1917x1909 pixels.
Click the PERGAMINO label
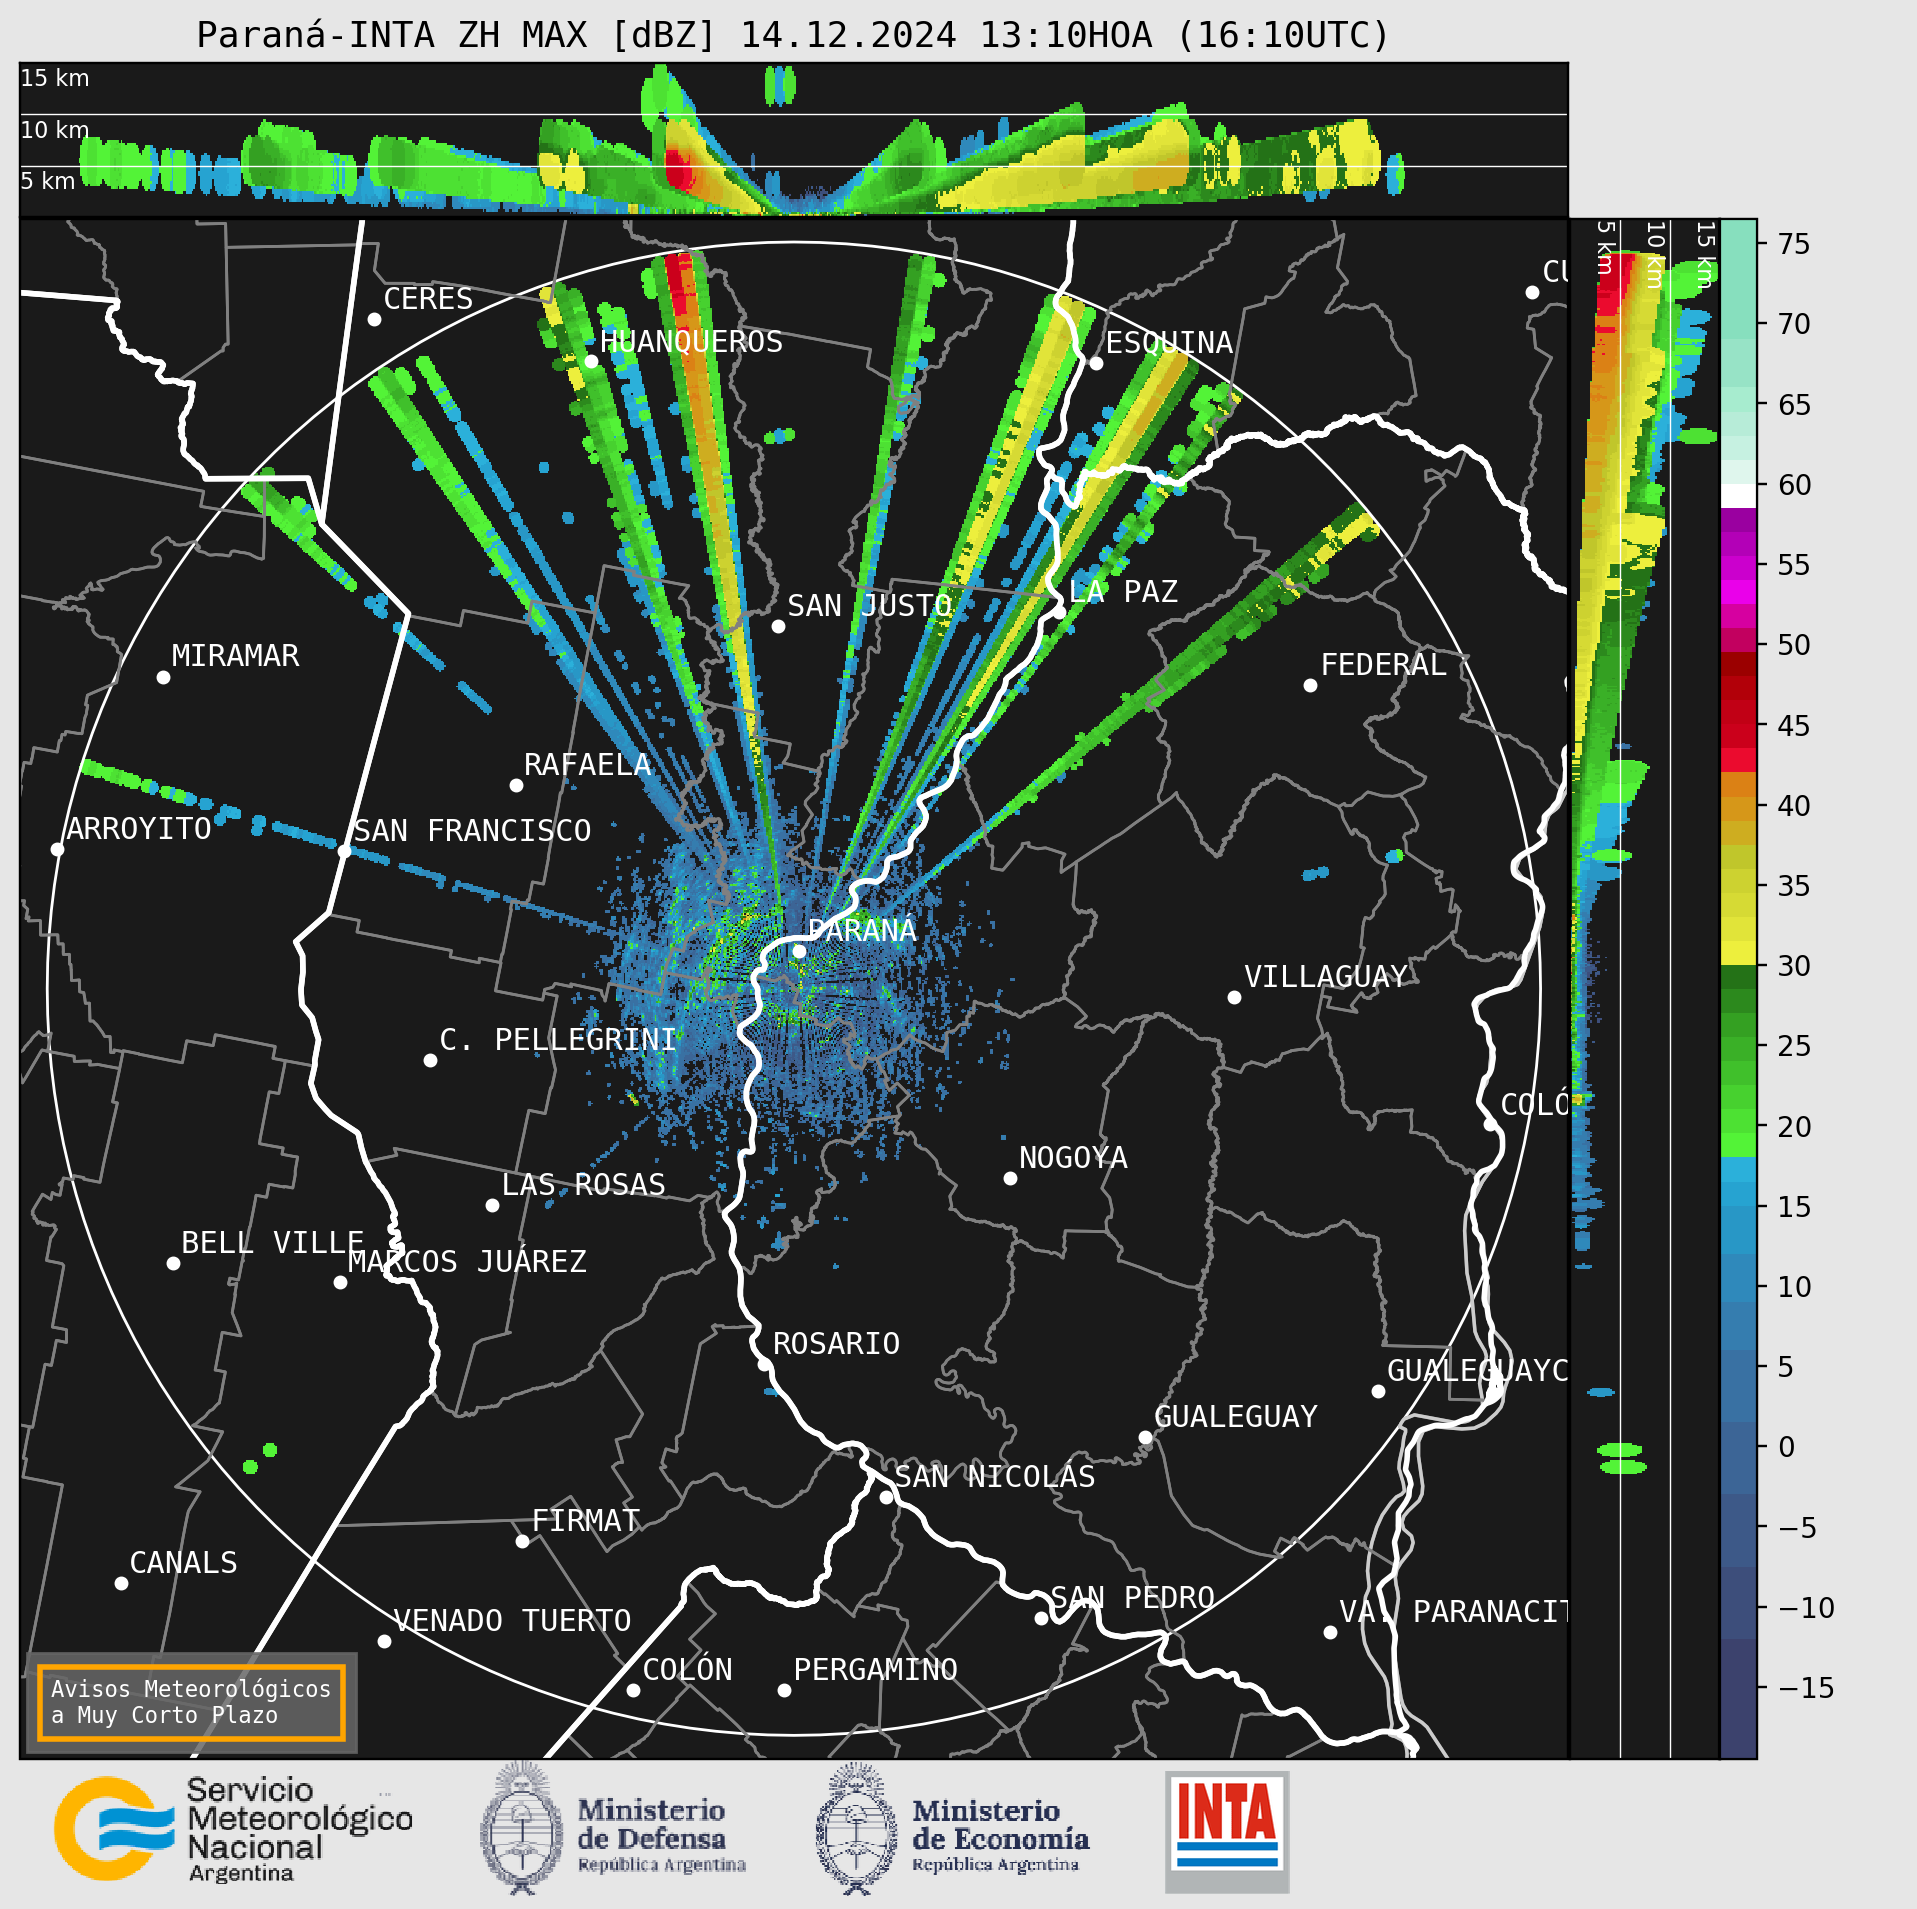876,1669
